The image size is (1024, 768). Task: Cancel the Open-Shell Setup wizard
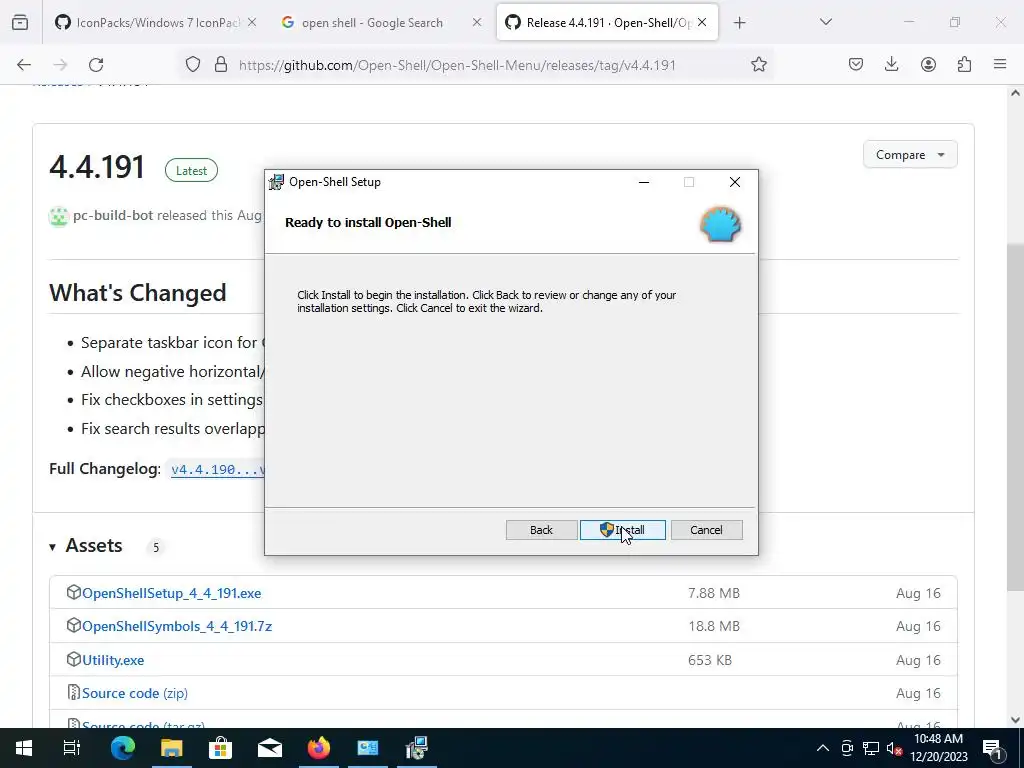(706, 530)
